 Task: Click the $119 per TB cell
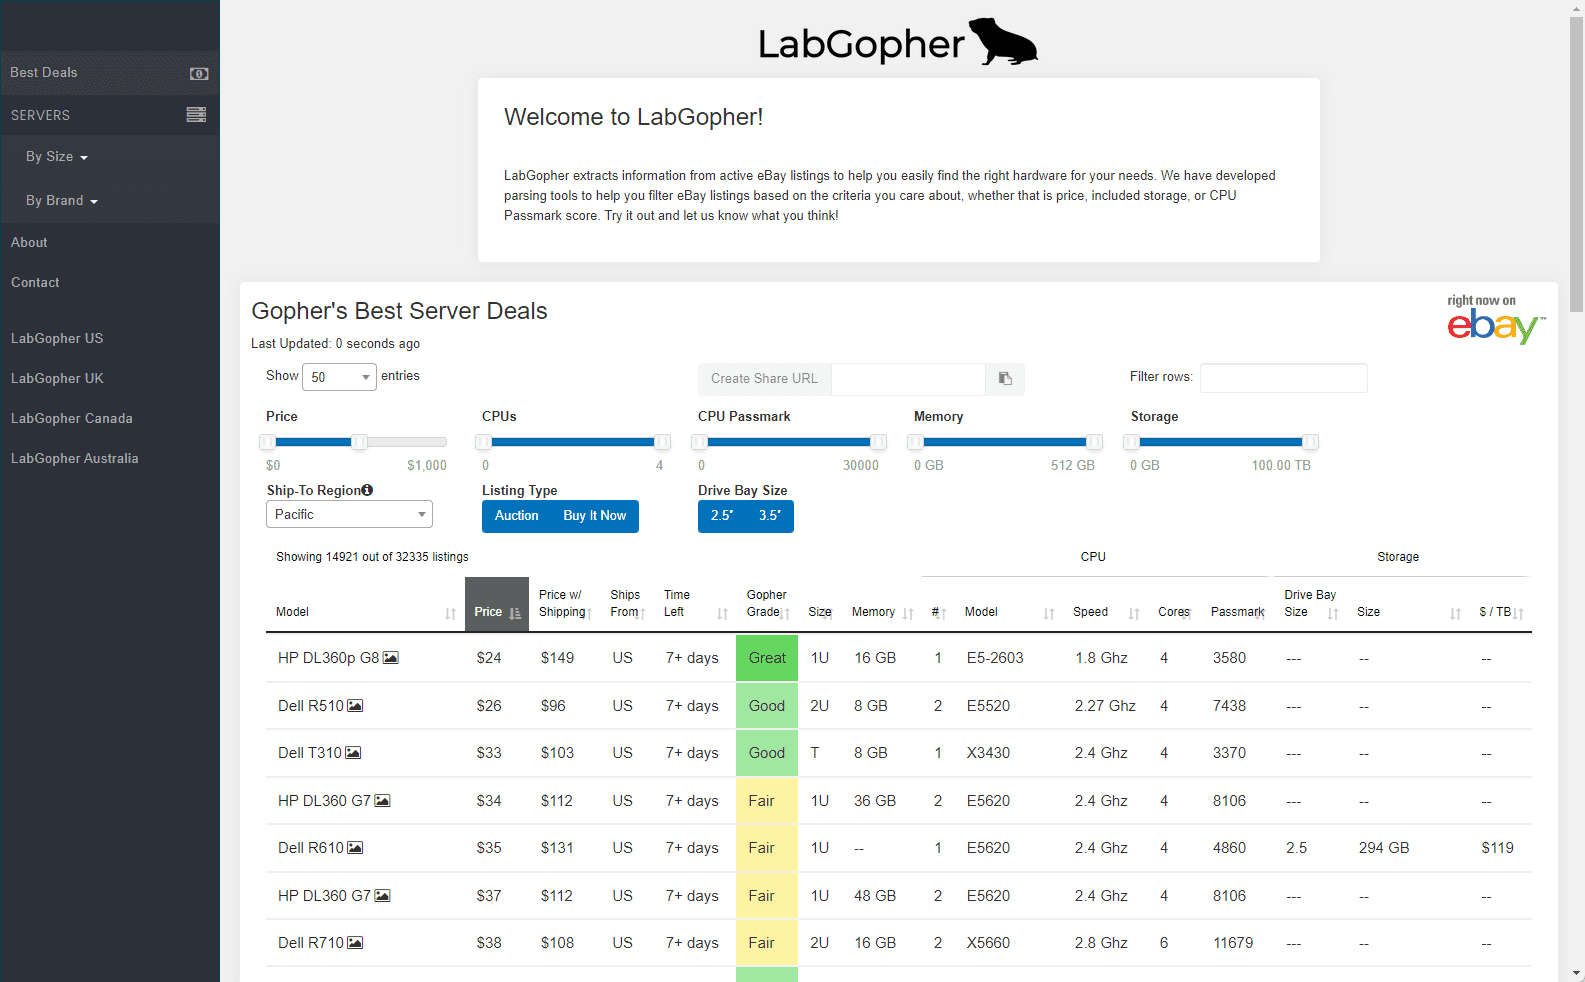(x=1497, y=848)
